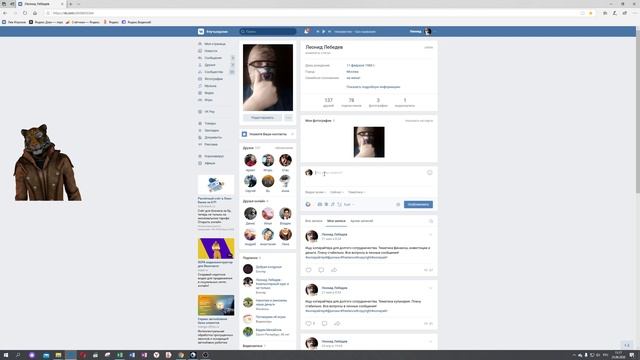Click the VK header search field

[268, 31]
